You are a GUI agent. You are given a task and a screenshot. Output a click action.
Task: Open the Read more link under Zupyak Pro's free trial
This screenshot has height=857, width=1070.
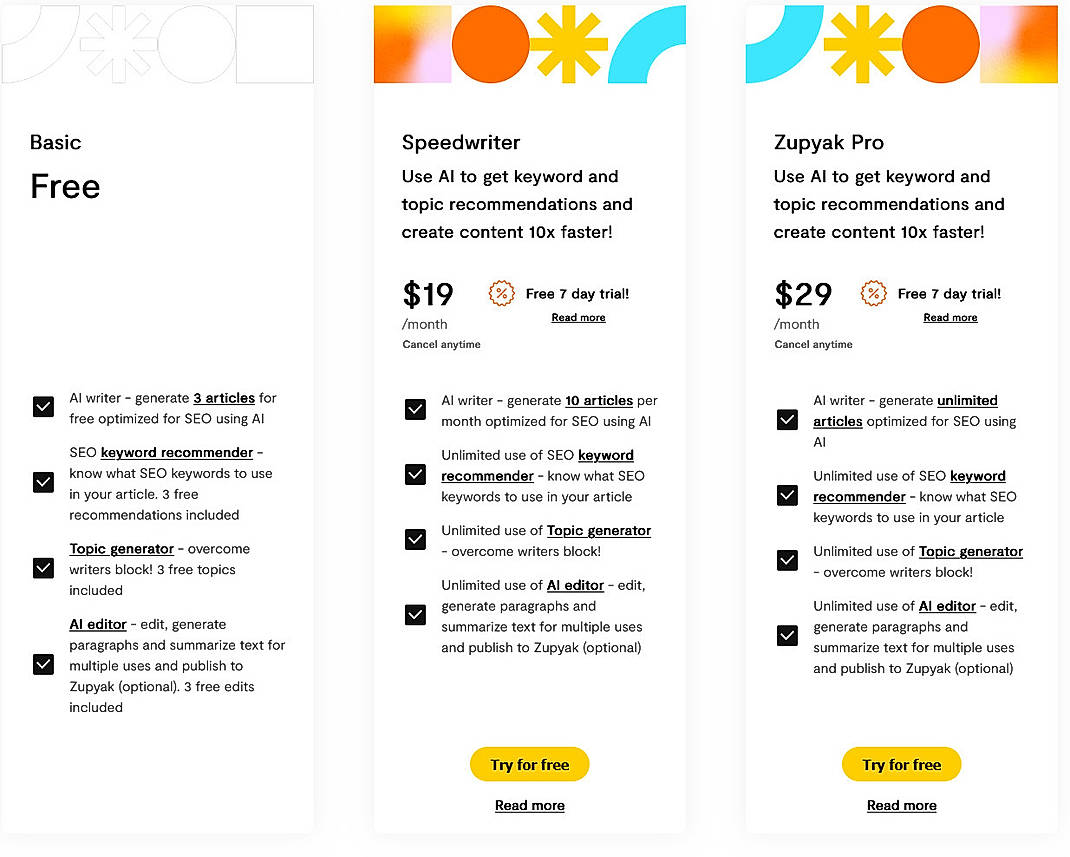point(950,317)
